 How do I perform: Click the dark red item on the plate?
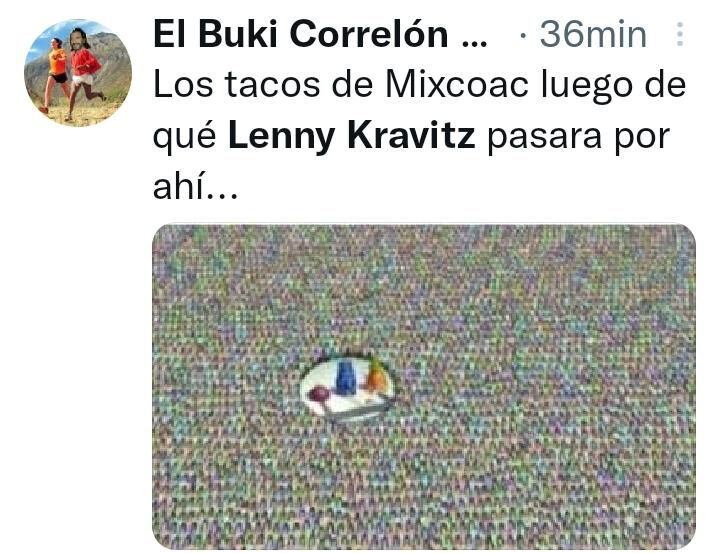319,394
